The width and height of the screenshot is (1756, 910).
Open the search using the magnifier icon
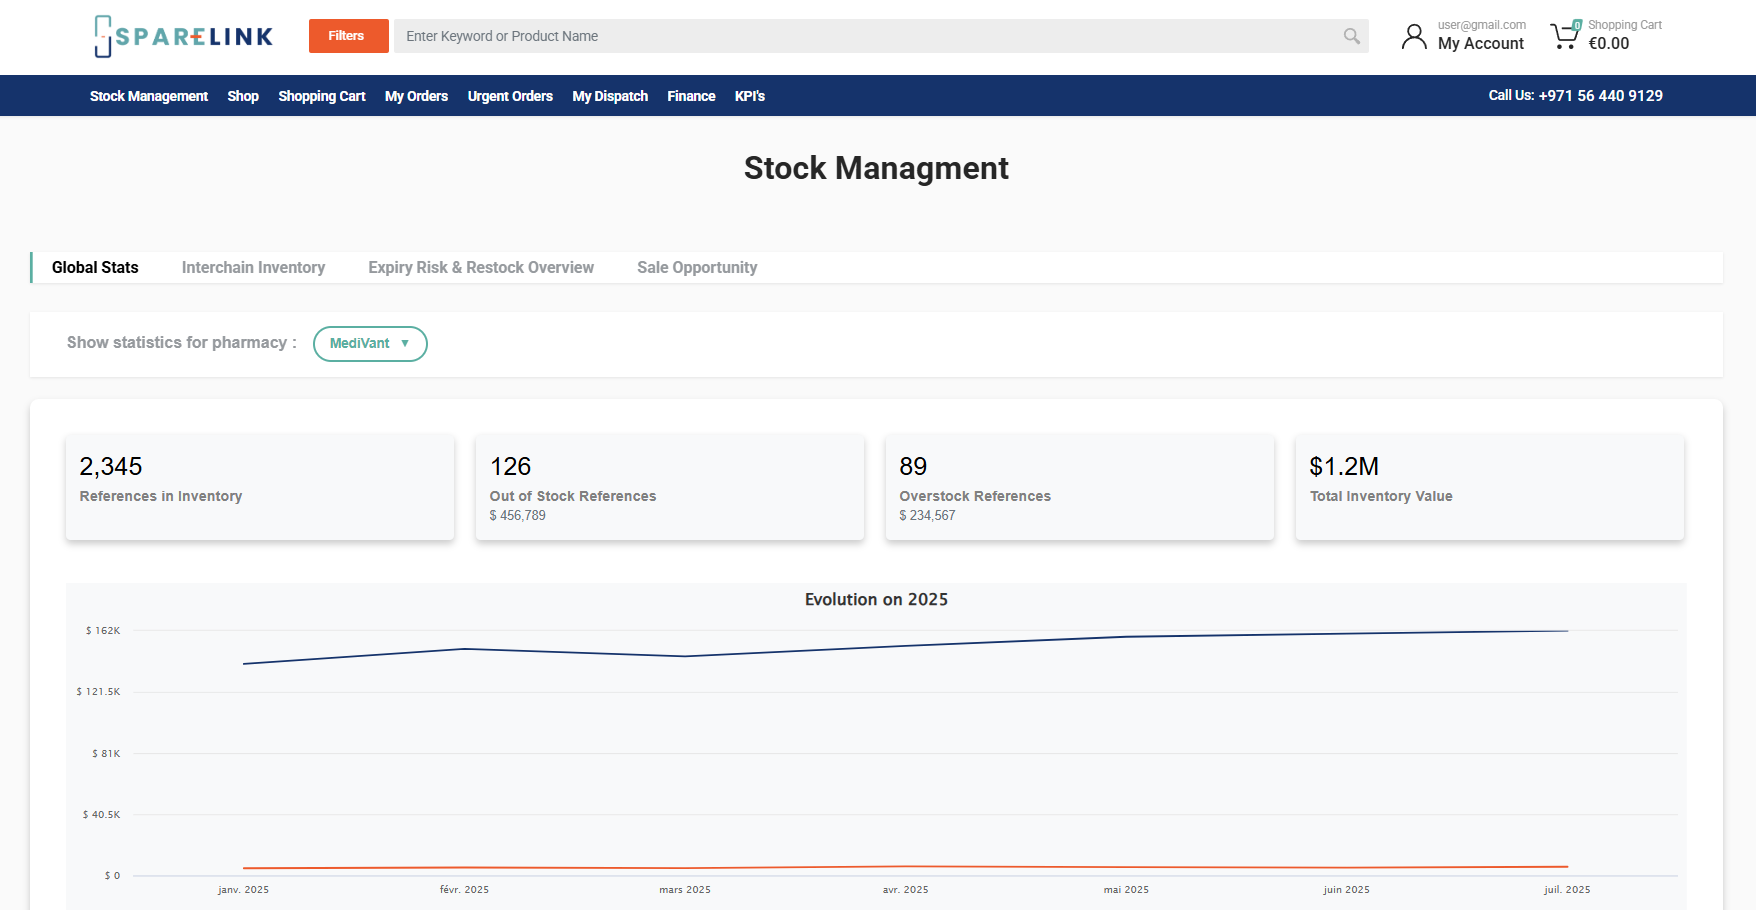(1351, 36)
